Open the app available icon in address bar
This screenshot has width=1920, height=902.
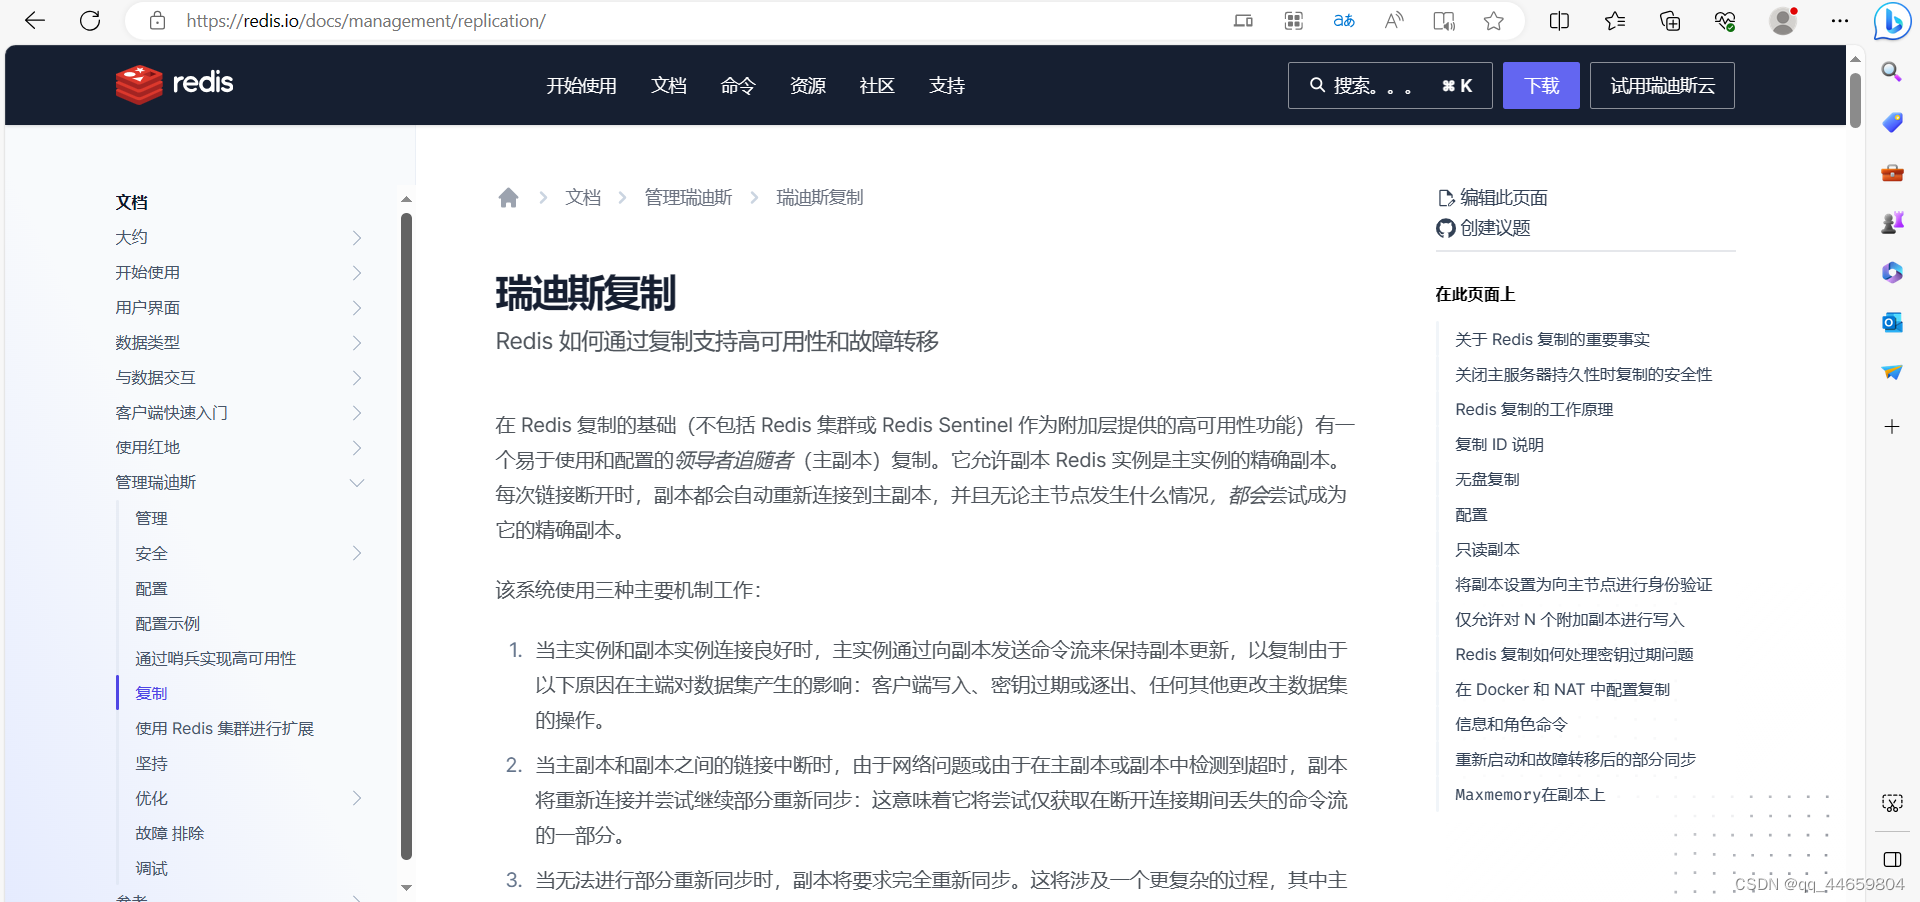coord(1294,21)
